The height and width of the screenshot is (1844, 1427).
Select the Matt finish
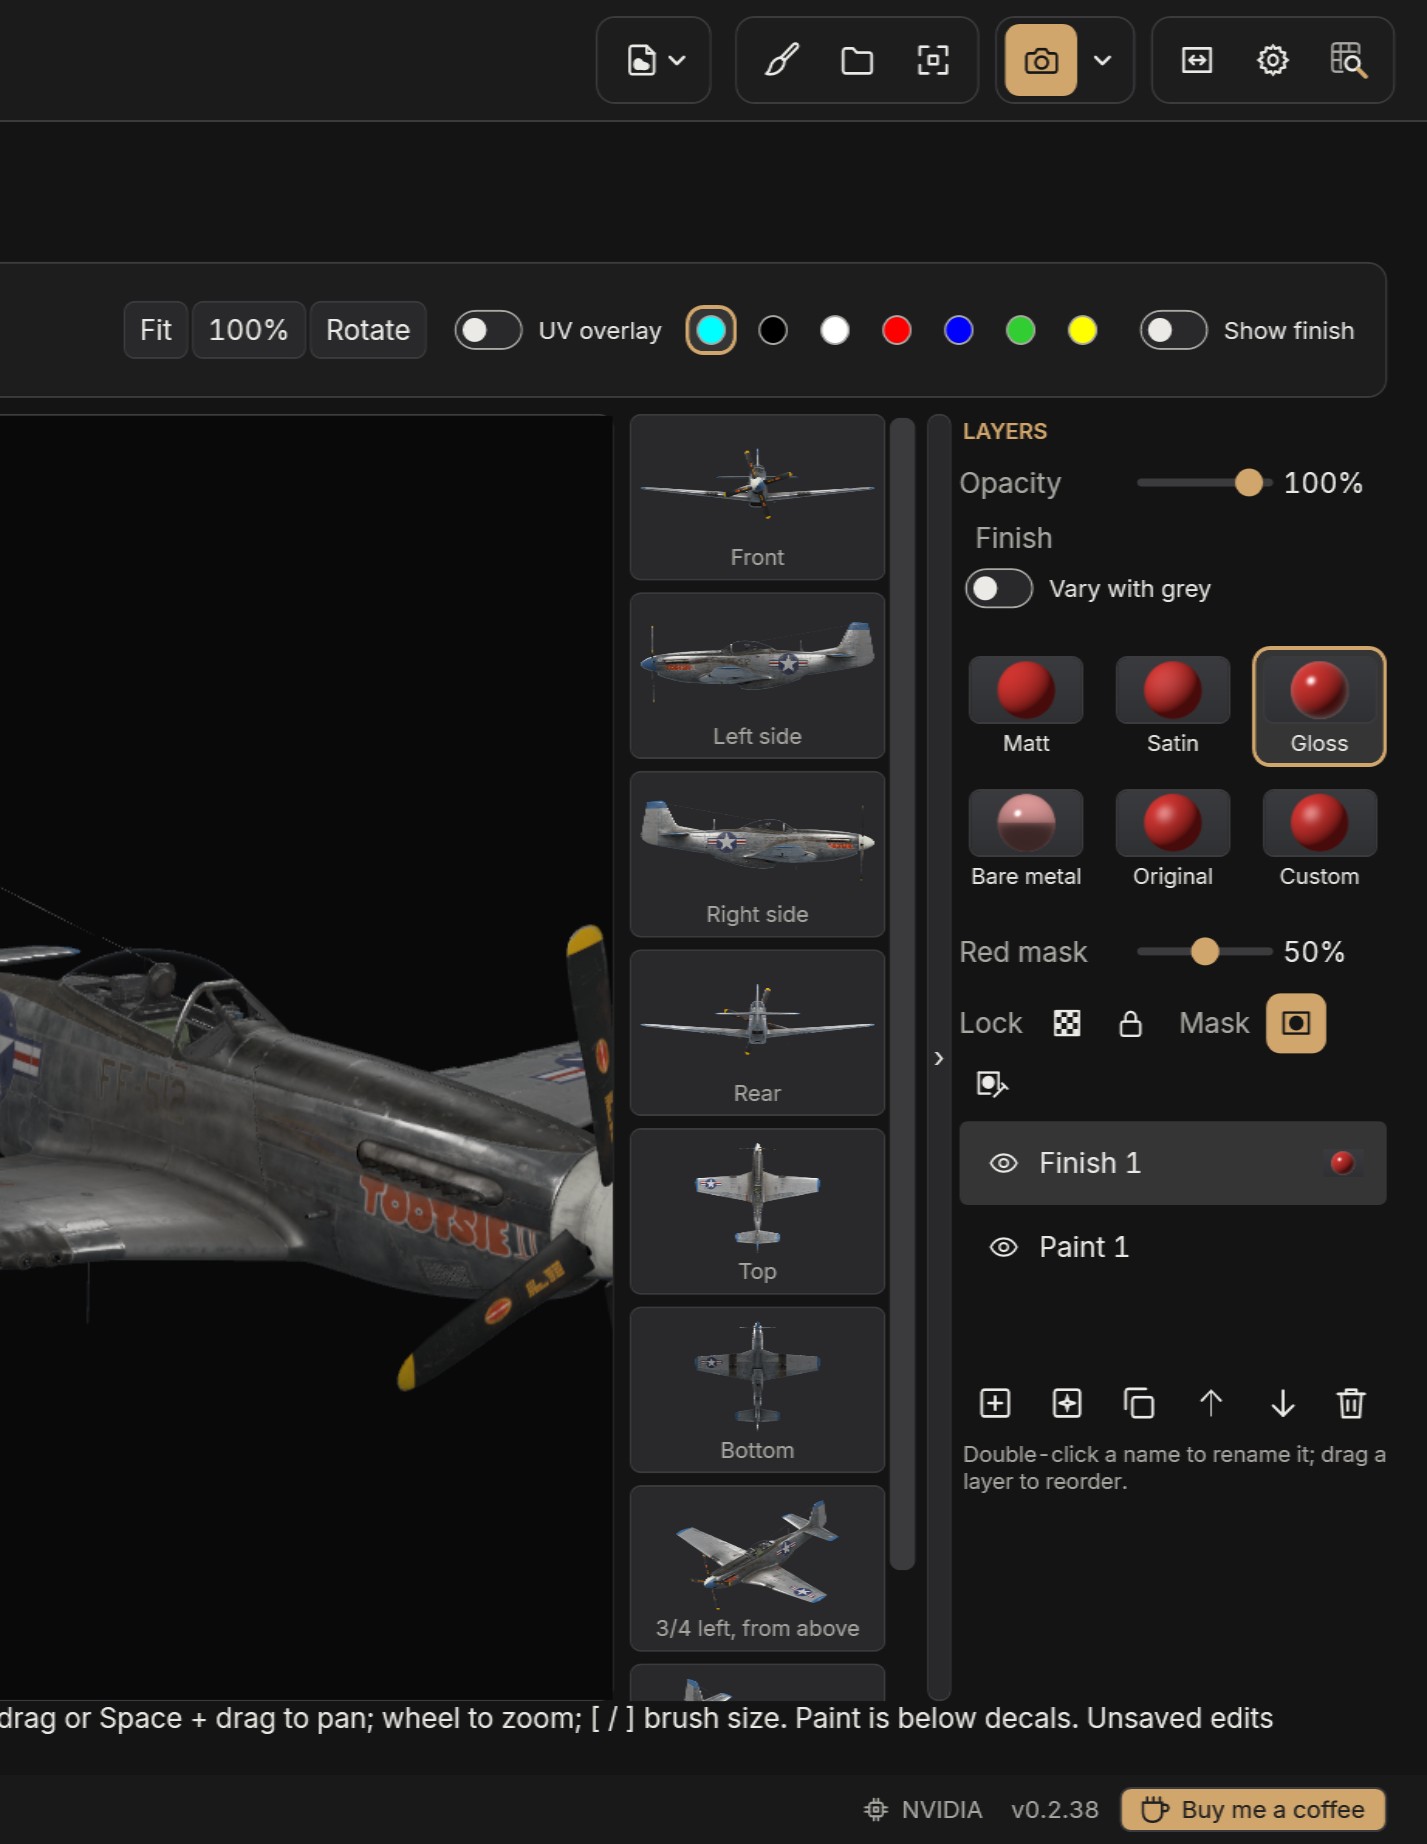point(1026,706)
